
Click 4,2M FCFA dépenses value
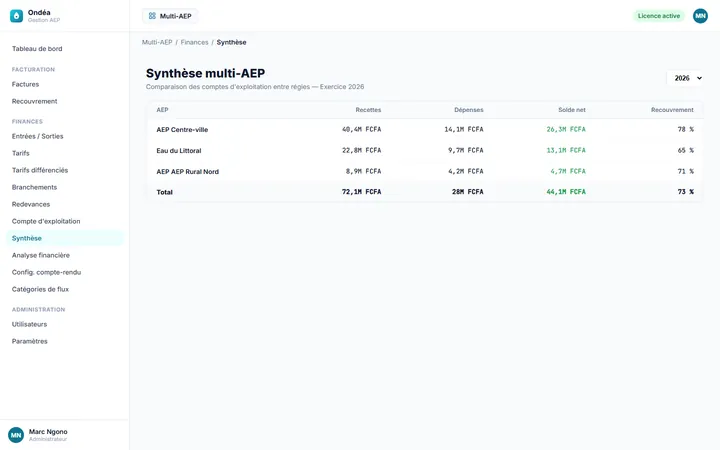(466, 171)
